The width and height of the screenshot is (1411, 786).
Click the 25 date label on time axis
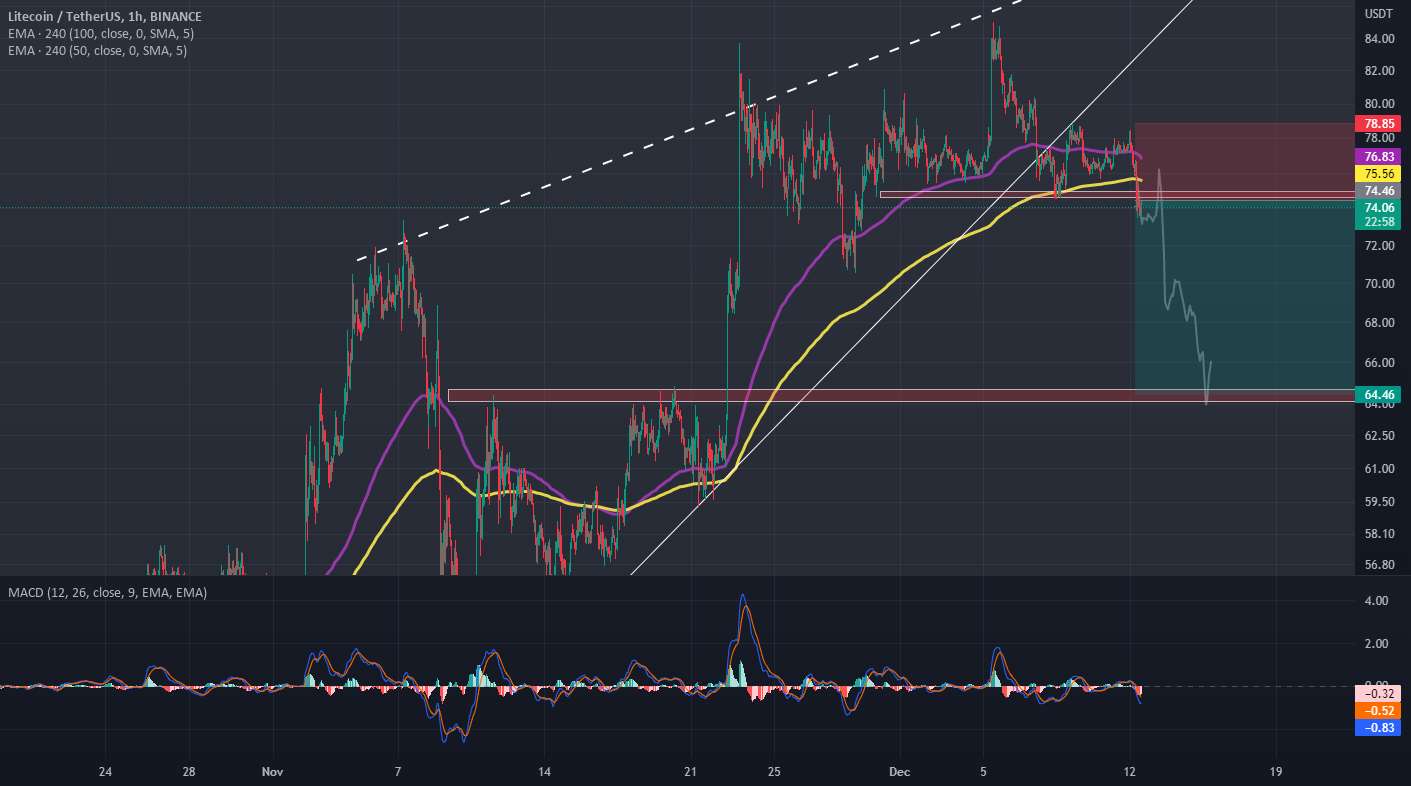point(774,772)
